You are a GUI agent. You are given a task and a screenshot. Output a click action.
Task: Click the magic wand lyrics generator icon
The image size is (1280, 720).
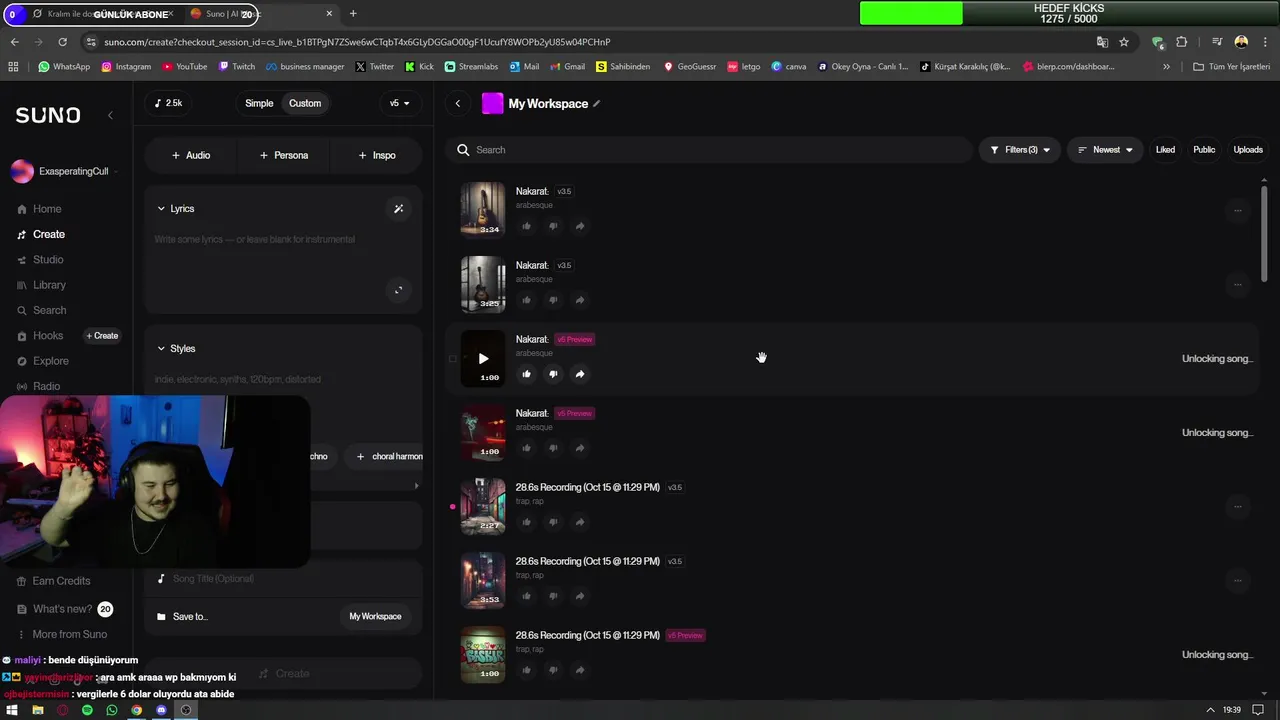click(398, 209)
